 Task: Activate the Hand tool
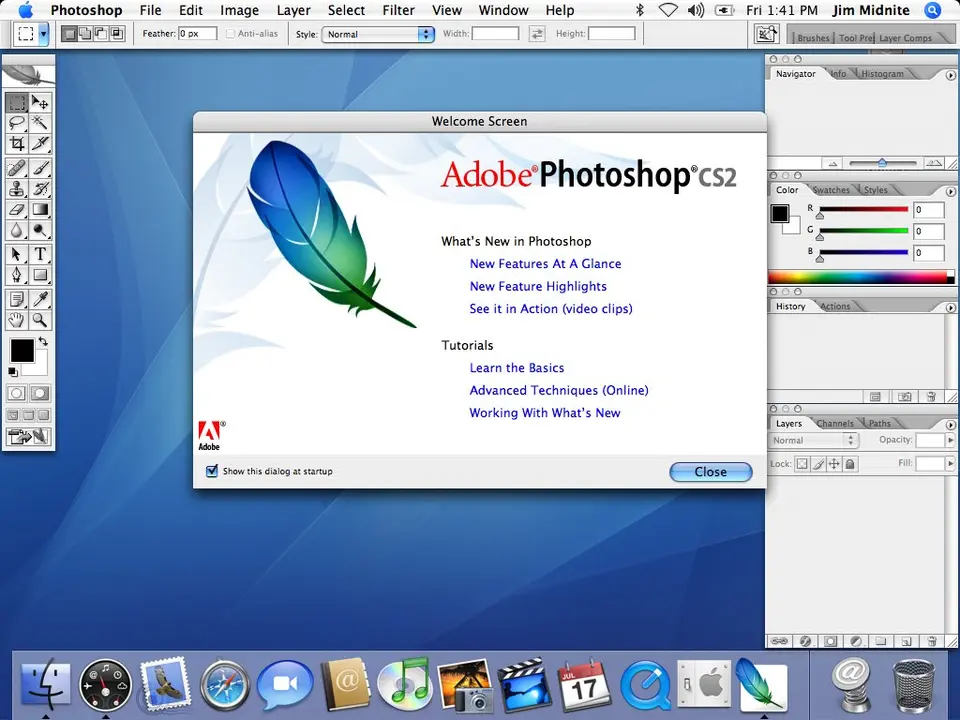[17, 320]
